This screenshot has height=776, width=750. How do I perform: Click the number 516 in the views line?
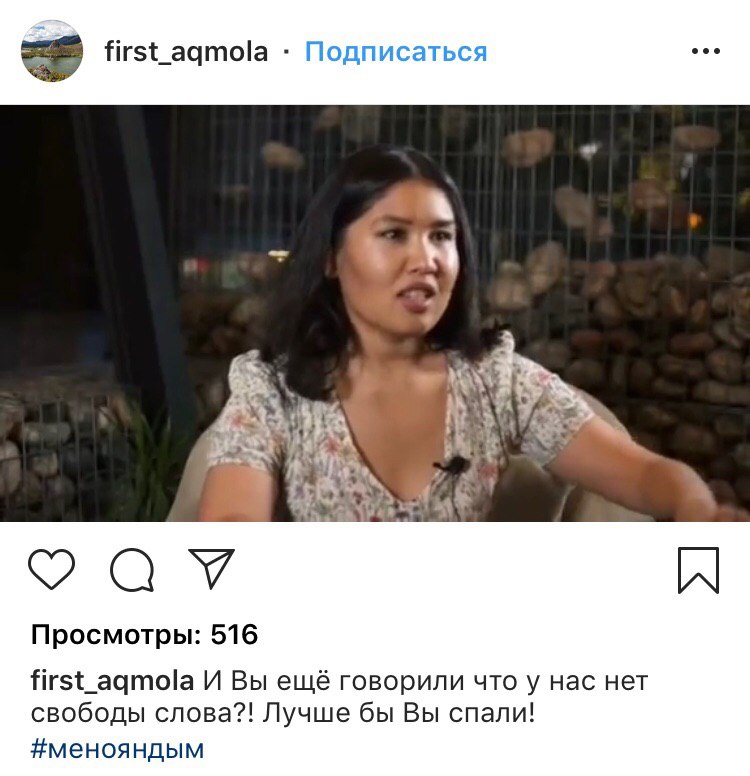pyautogui.click(x=234, y=634)
